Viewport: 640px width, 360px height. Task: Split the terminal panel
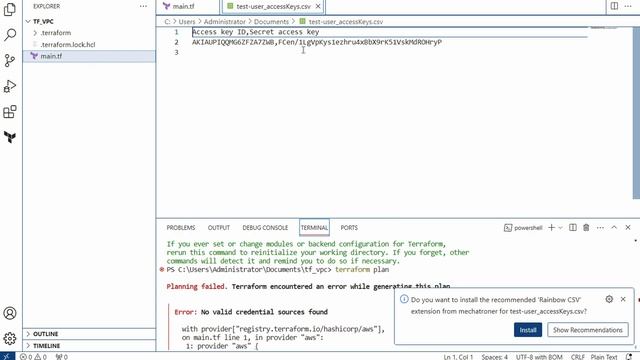573,227
